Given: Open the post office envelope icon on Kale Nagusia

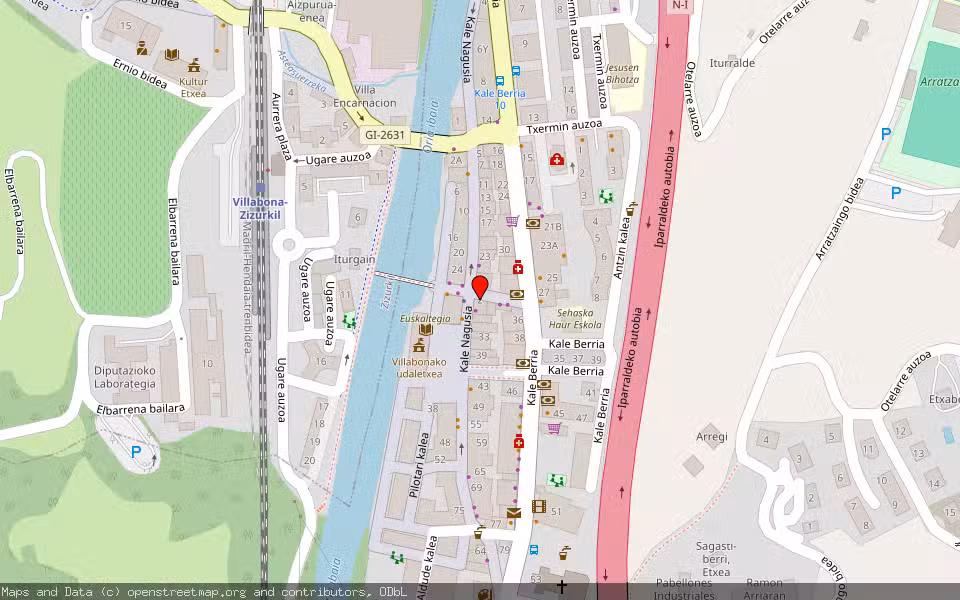Looking at the screenshot, I should [x=512, y=513].
